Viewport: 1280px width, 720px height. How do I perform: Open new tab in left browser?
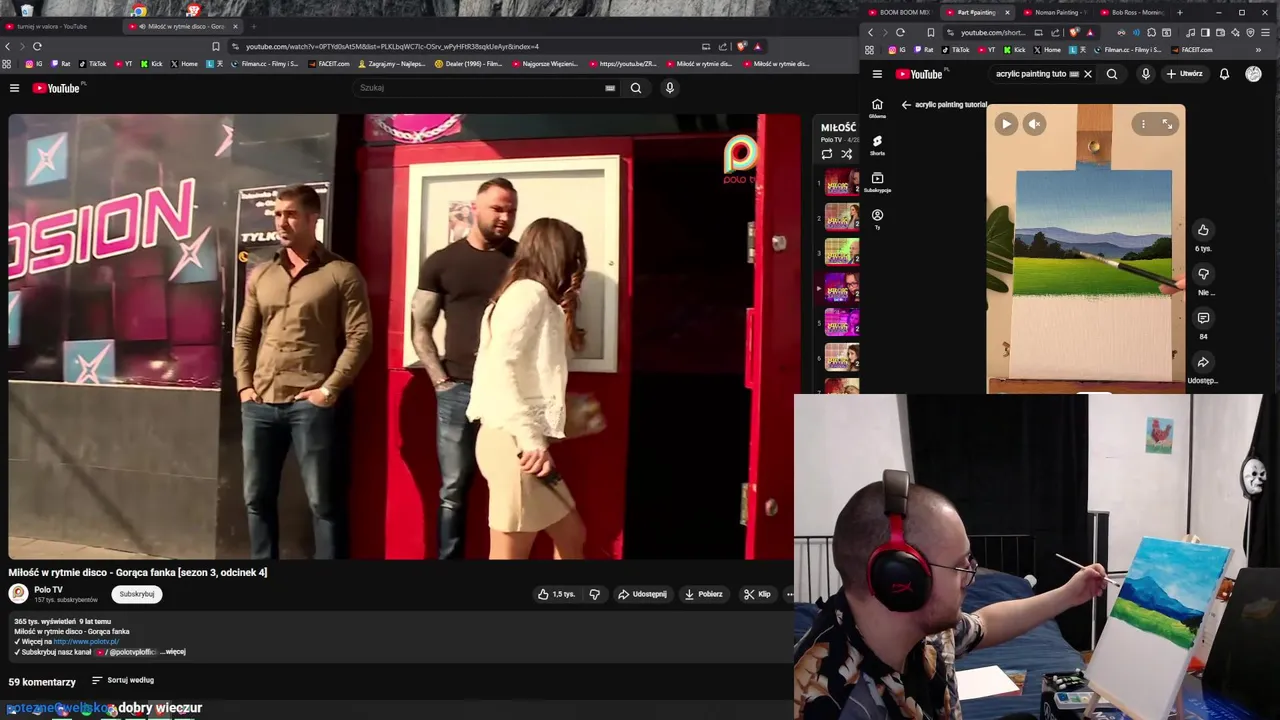[x=253, y=26]
